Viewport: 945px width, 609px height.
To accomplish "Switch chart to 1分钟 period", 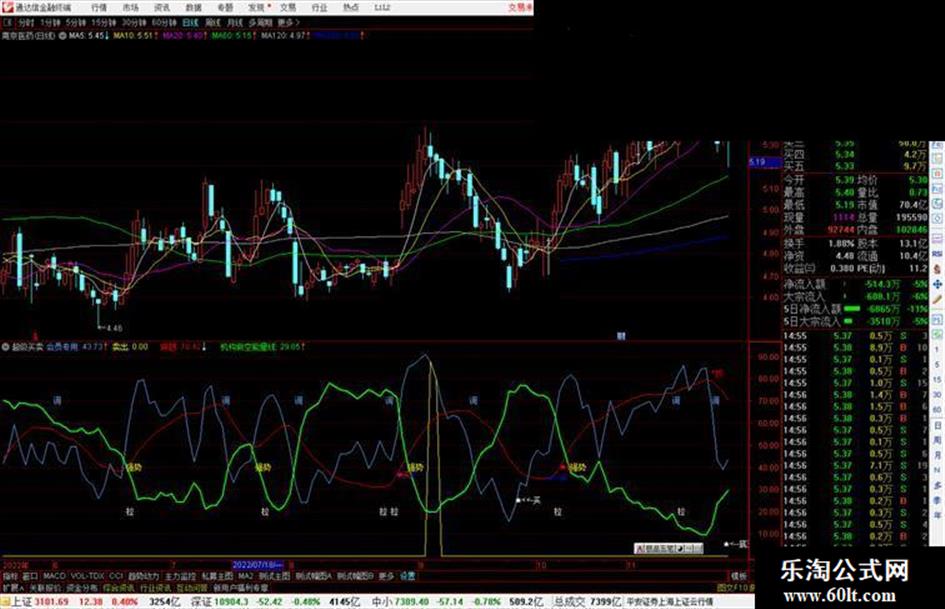I will point(50,23).
